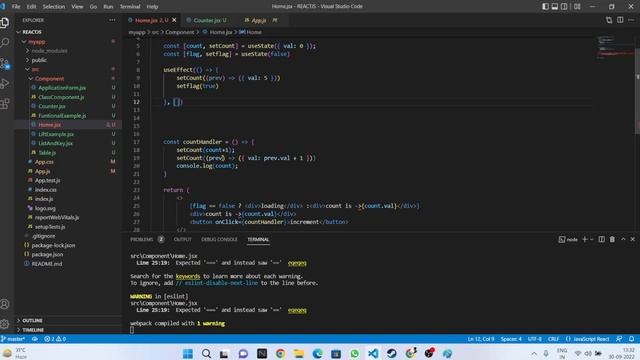640x360 pixels.
Task: Click the code minimap
Action: (615, 47)
